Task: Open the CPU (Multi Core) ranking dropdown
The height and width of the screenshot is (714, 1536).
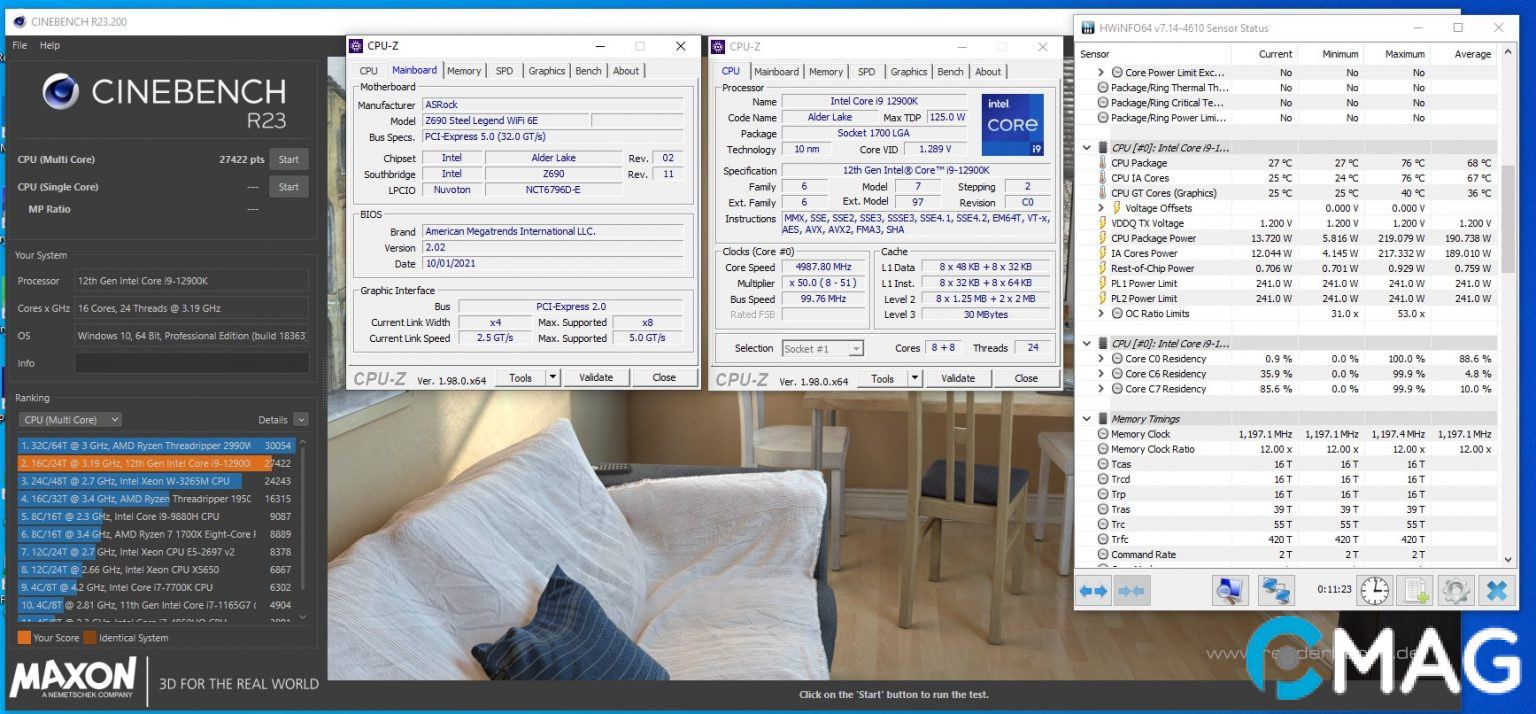Action: [70, 420]
